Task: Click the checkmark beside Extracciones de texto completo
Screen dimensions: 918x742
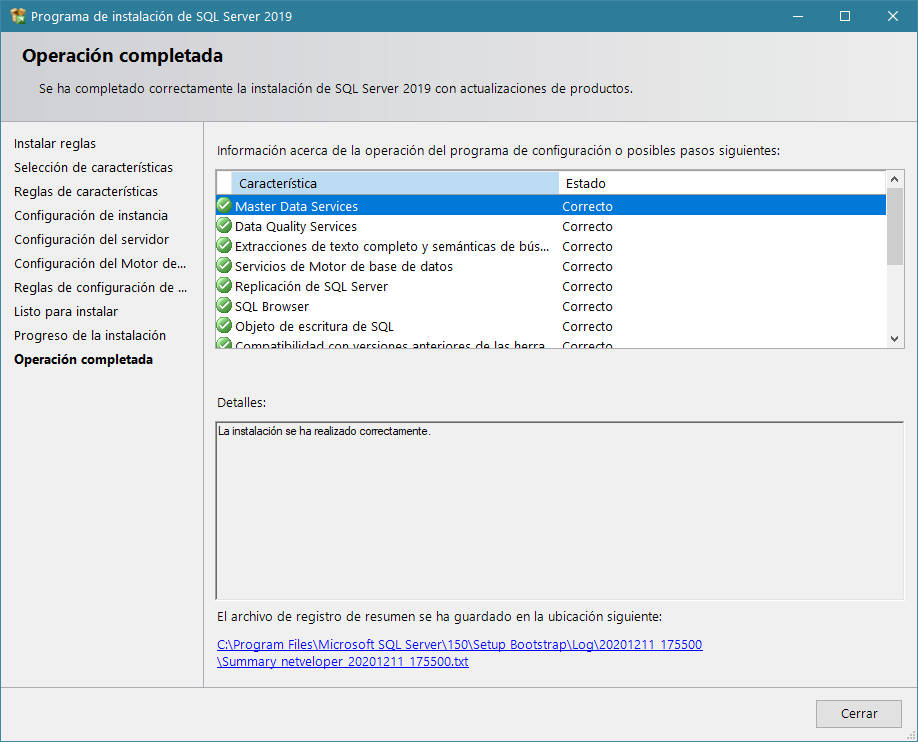Action: 222,246
